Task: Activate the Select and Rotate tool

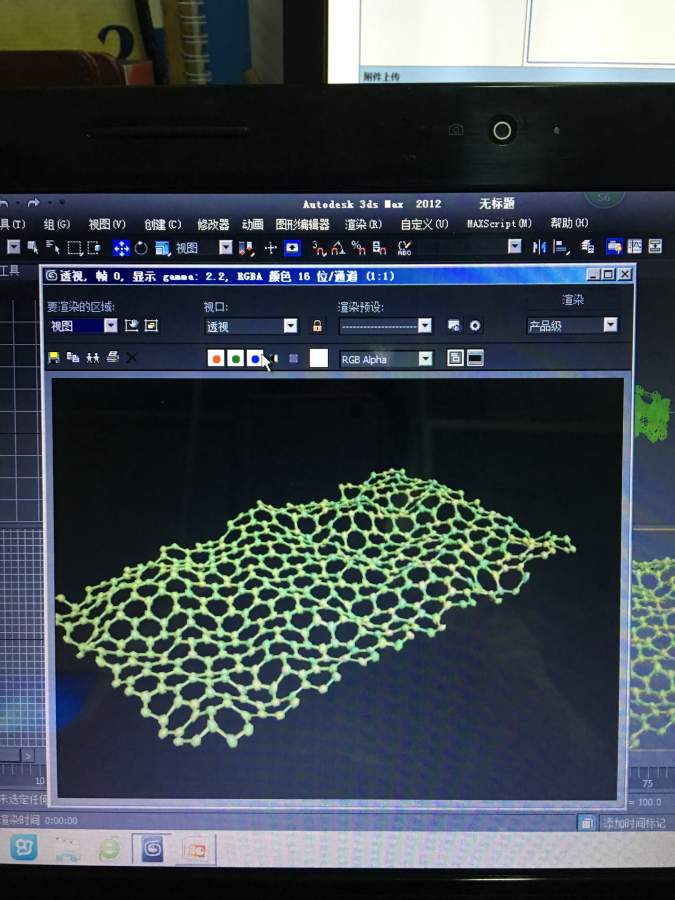Action: [x=141, y=248]
